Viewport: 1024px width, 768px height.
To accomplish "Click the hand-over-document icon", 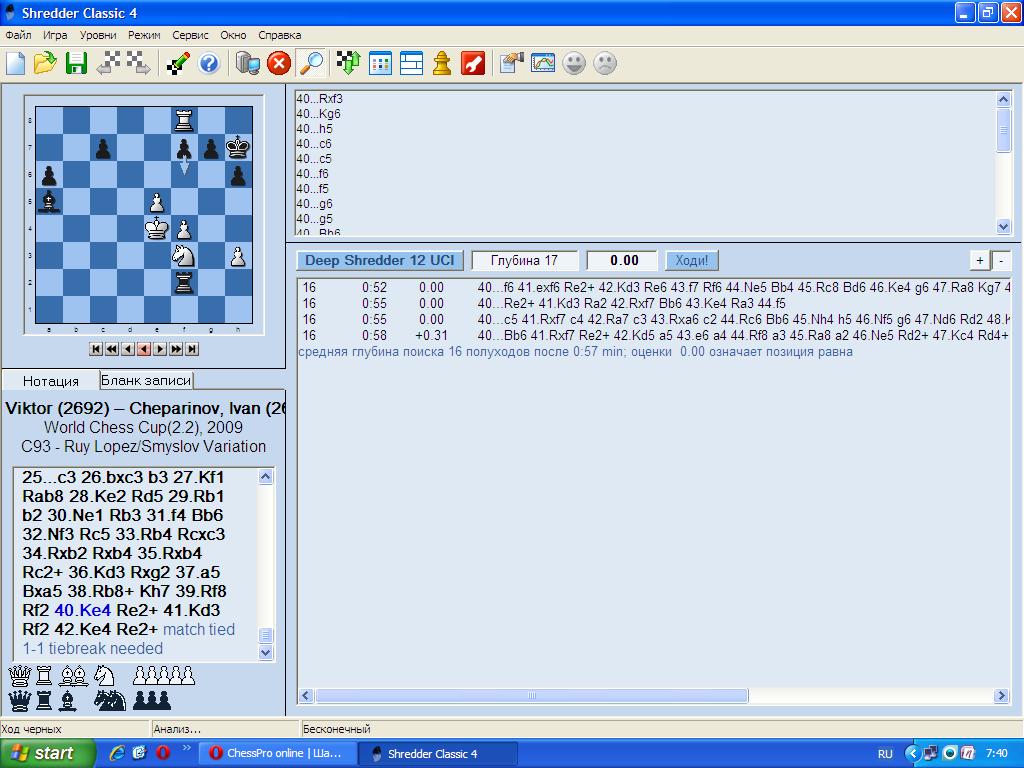I will pyautogui.click(x=511, y=63).
